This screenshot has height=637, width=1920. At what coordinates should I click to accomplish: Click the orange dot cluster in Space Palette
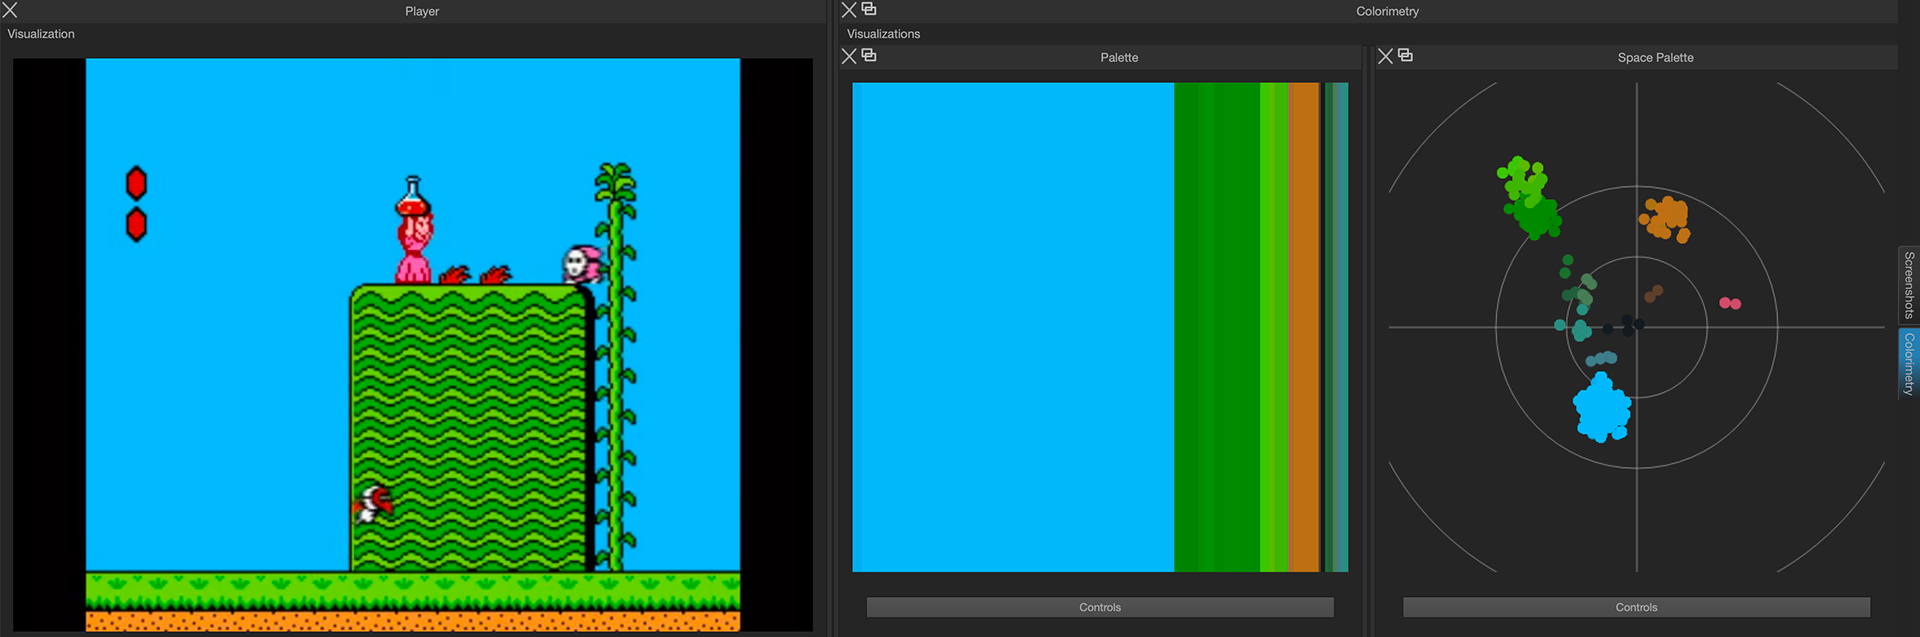(x=1665, y=218)
